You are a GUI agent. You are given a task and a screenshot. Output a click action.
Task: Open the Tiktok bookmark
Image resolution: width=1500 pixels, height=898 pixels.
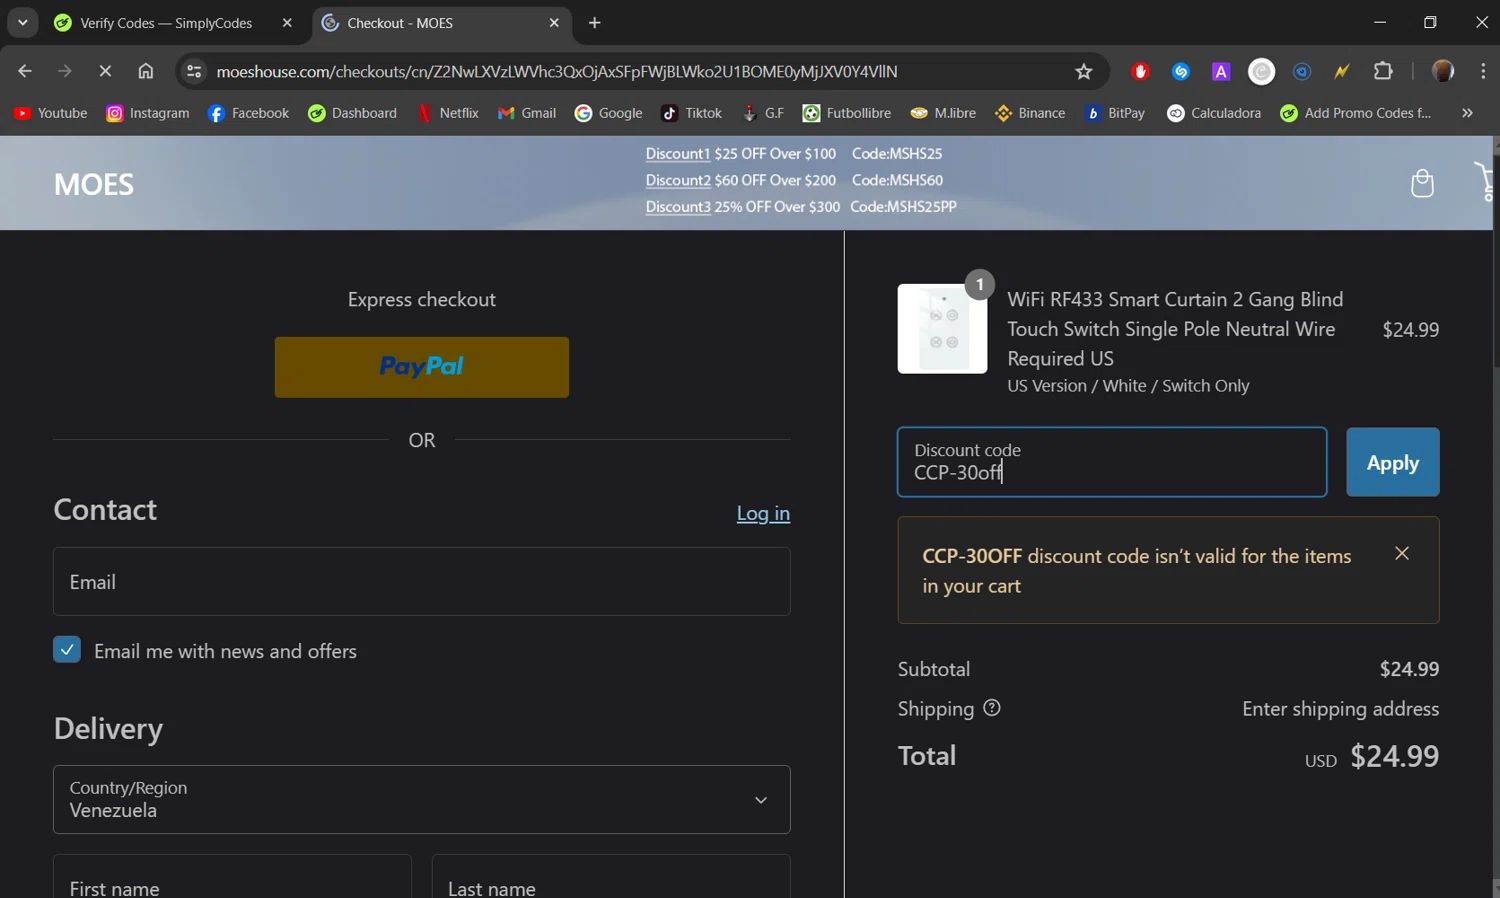(692, 113)
